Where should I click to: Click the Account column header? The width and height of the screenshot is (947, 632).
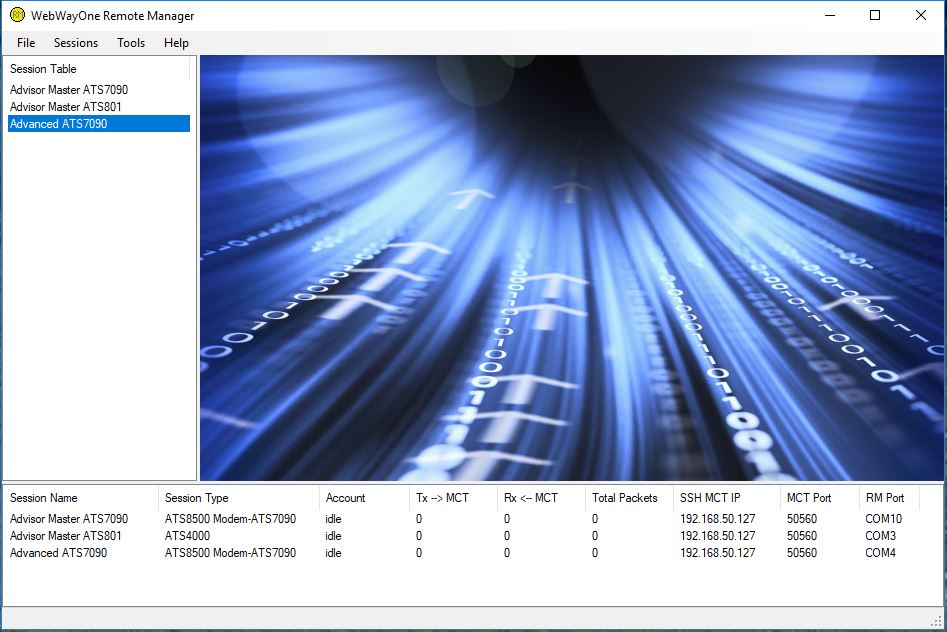tap(346, 498)
